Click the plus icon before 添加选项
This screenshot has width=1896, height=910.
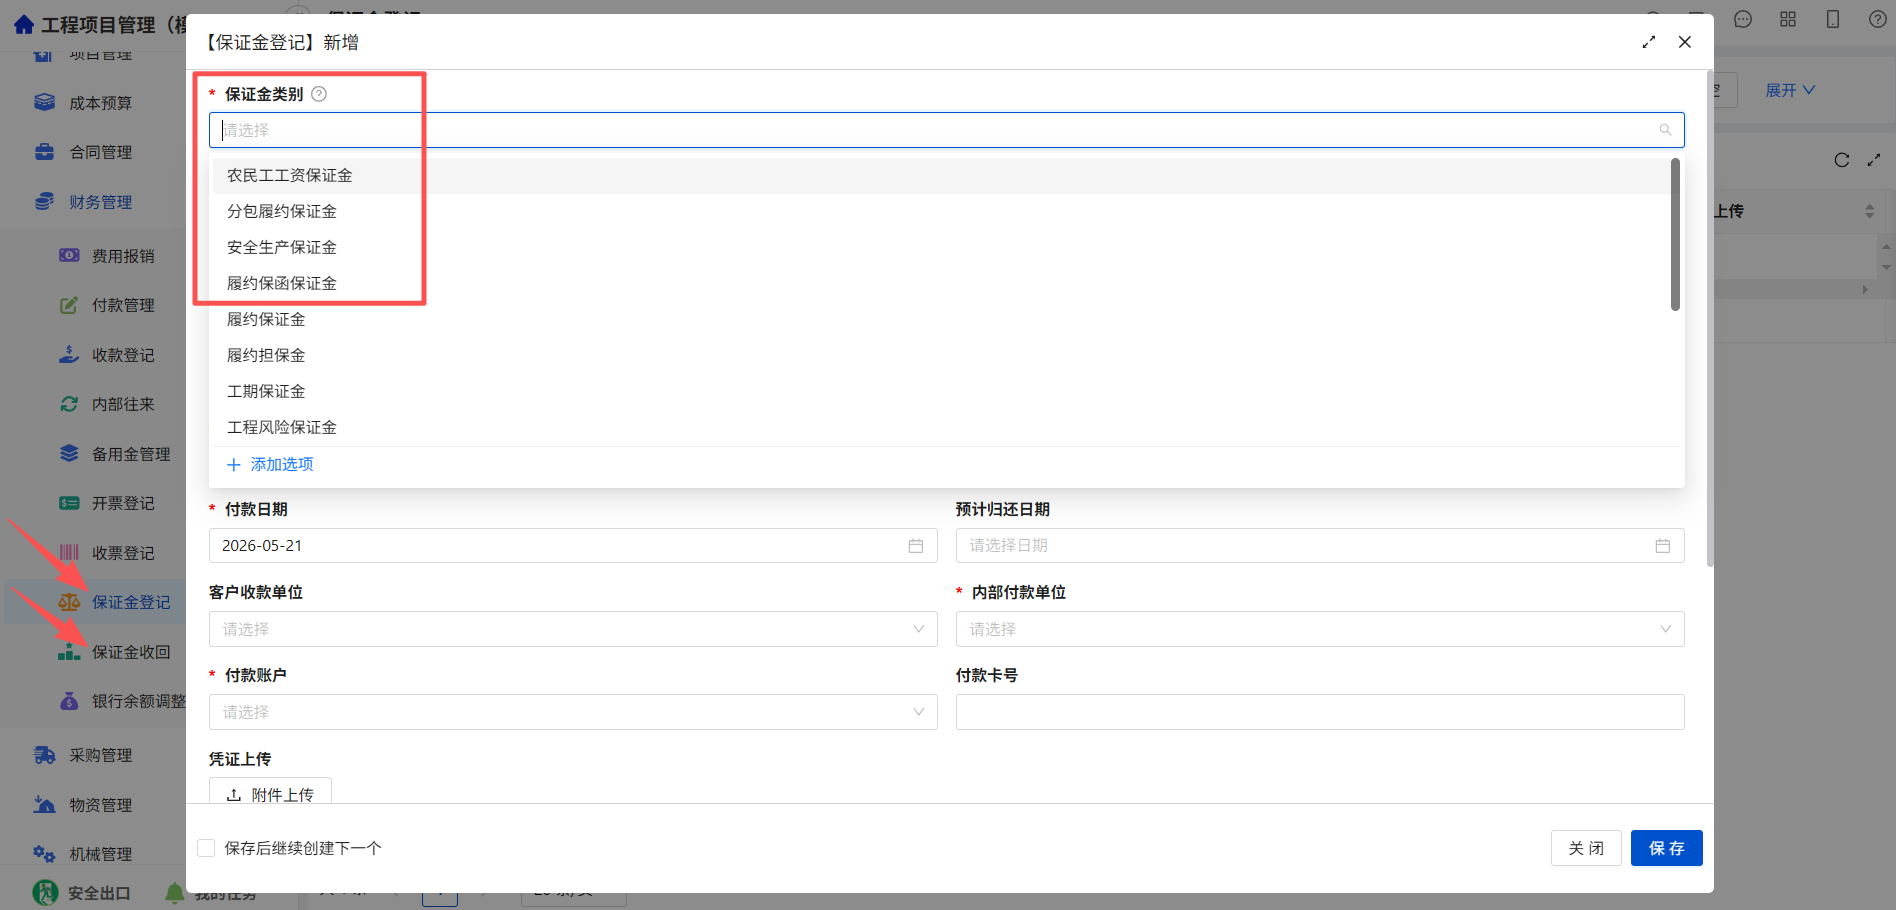234,465
